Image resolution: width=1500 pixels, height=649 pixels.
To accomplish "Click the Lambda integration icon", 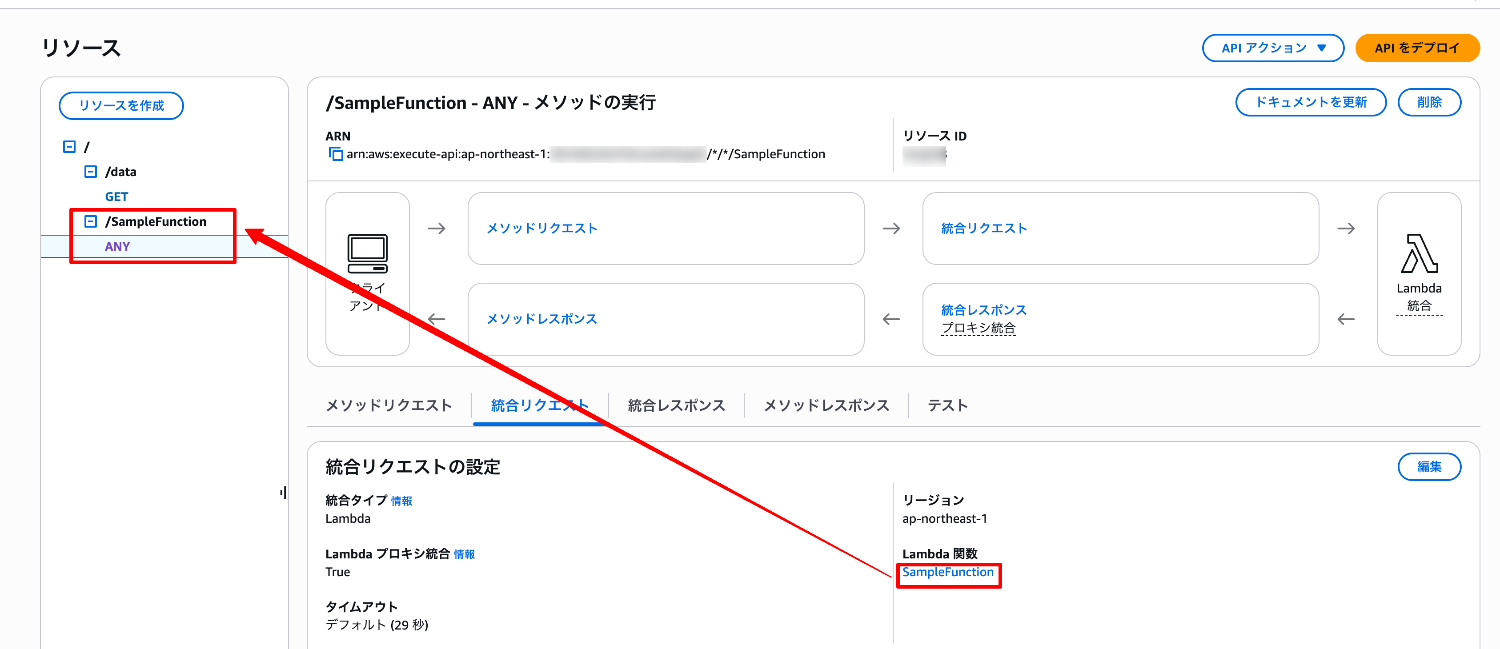I will (x=1419, y=254).
